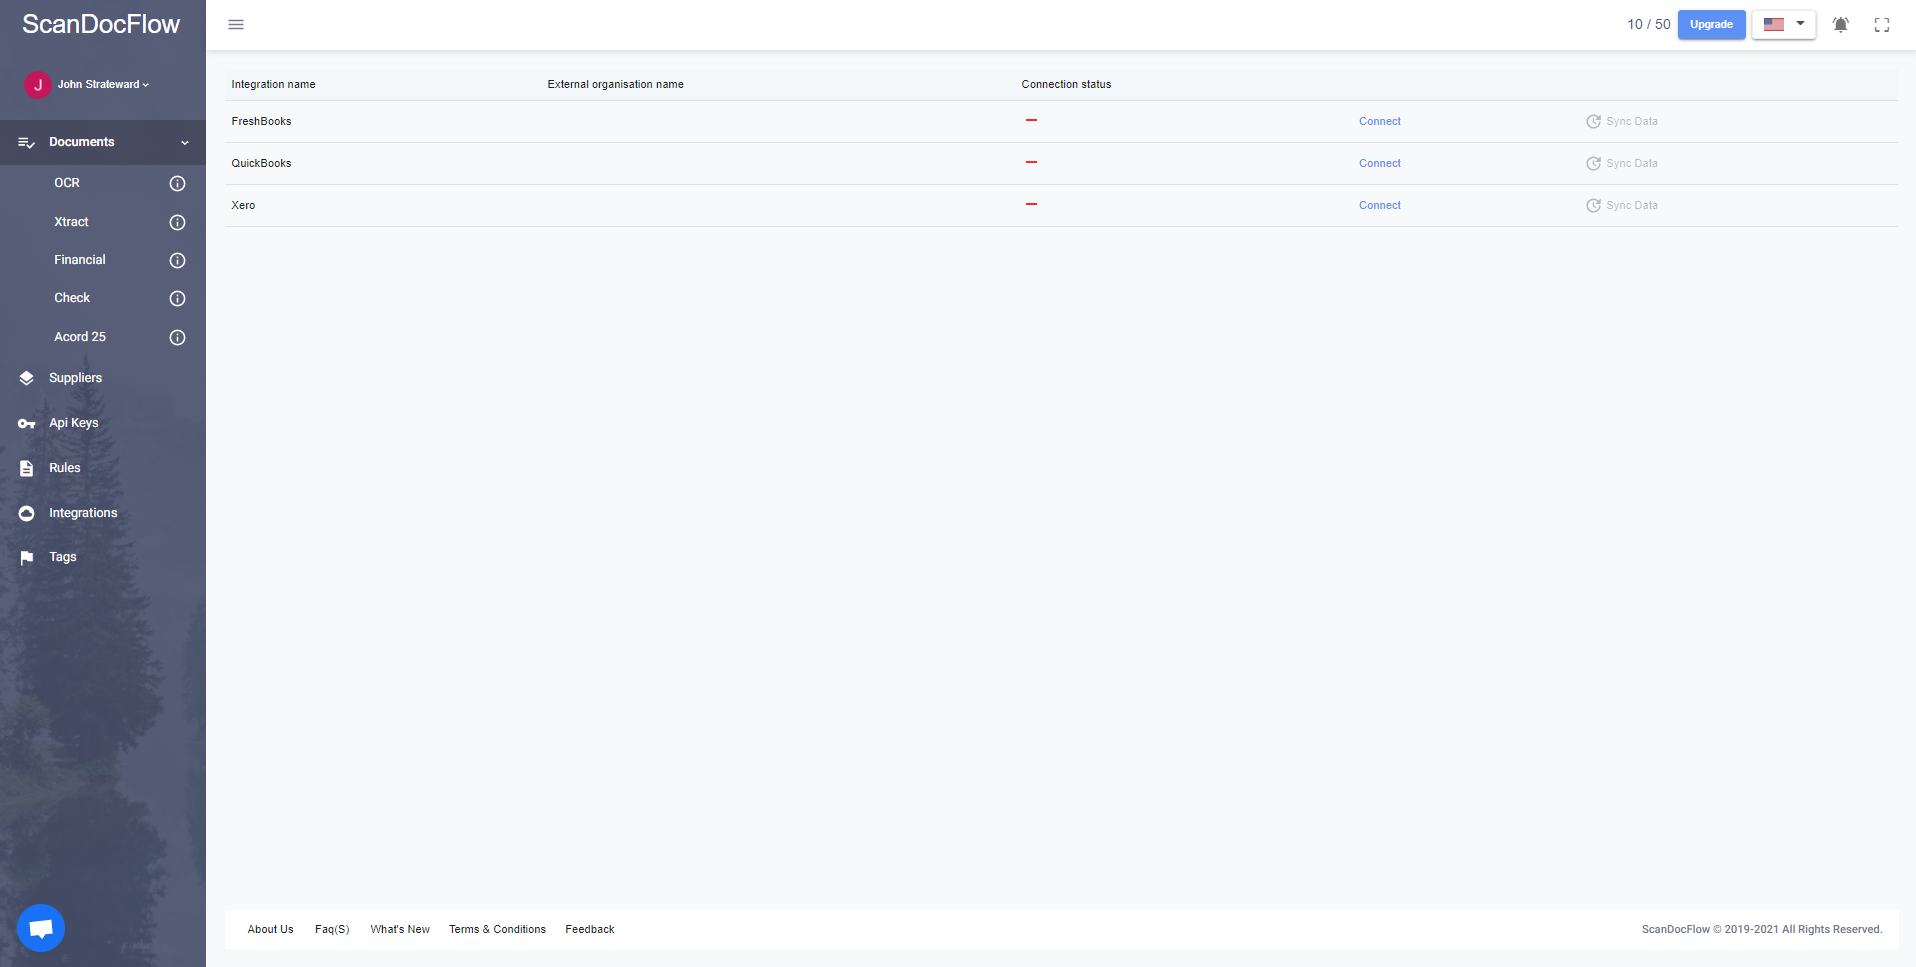This screenshot has height=967, width=1916.
Task: Select the FreshBooks integration name
Action: pos(261,122)
